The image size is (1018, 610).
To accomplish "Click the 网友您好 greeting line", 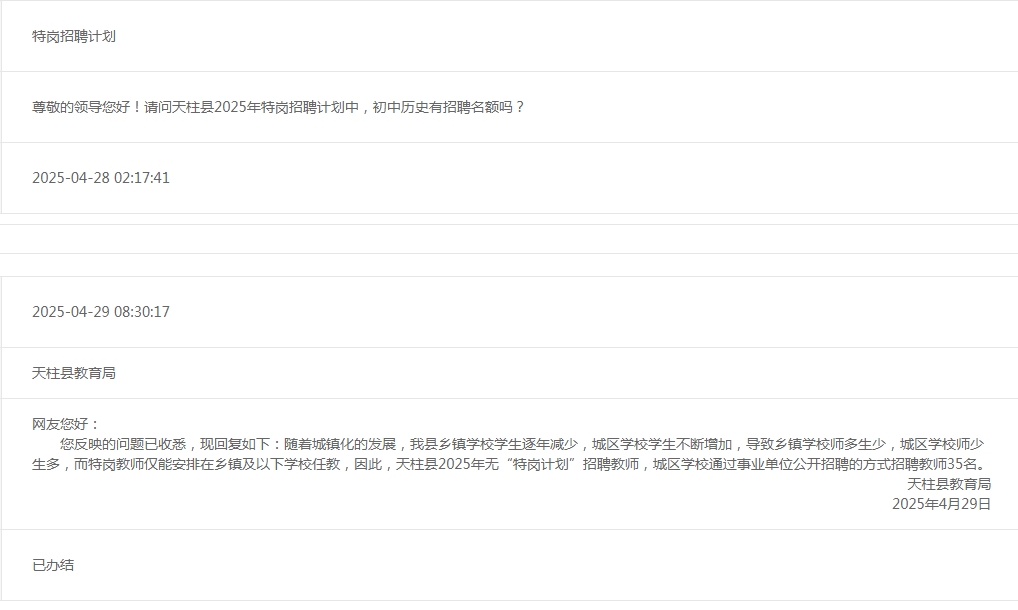I will coord(66,424).
